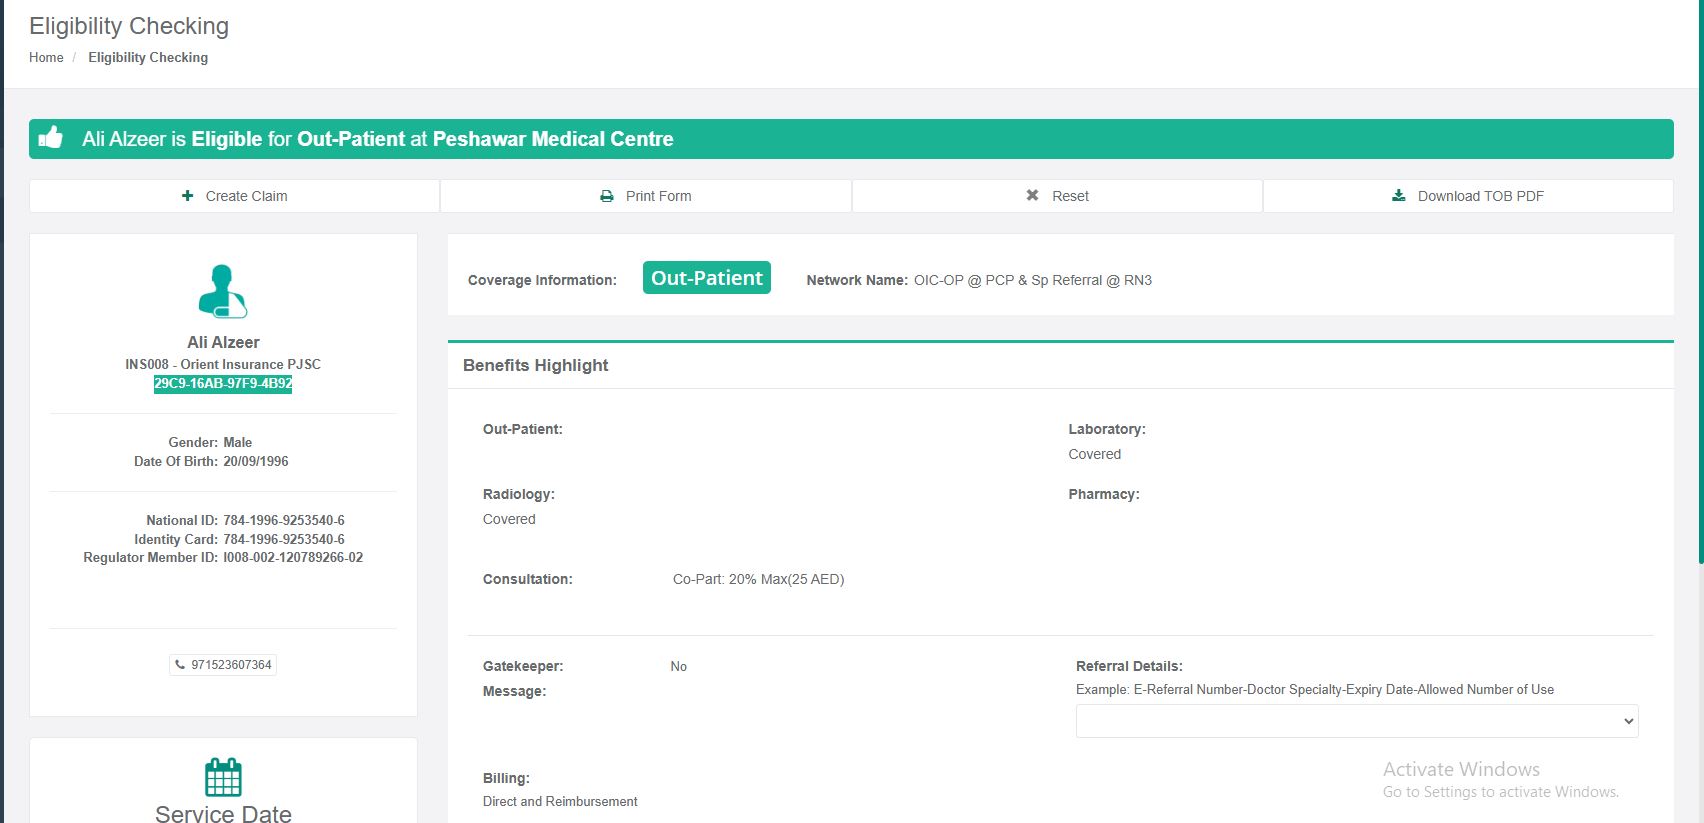Click the phone icon beside 971523607364
The height and width of the screenshot is (823, 1704).
[x=180, y=665]
